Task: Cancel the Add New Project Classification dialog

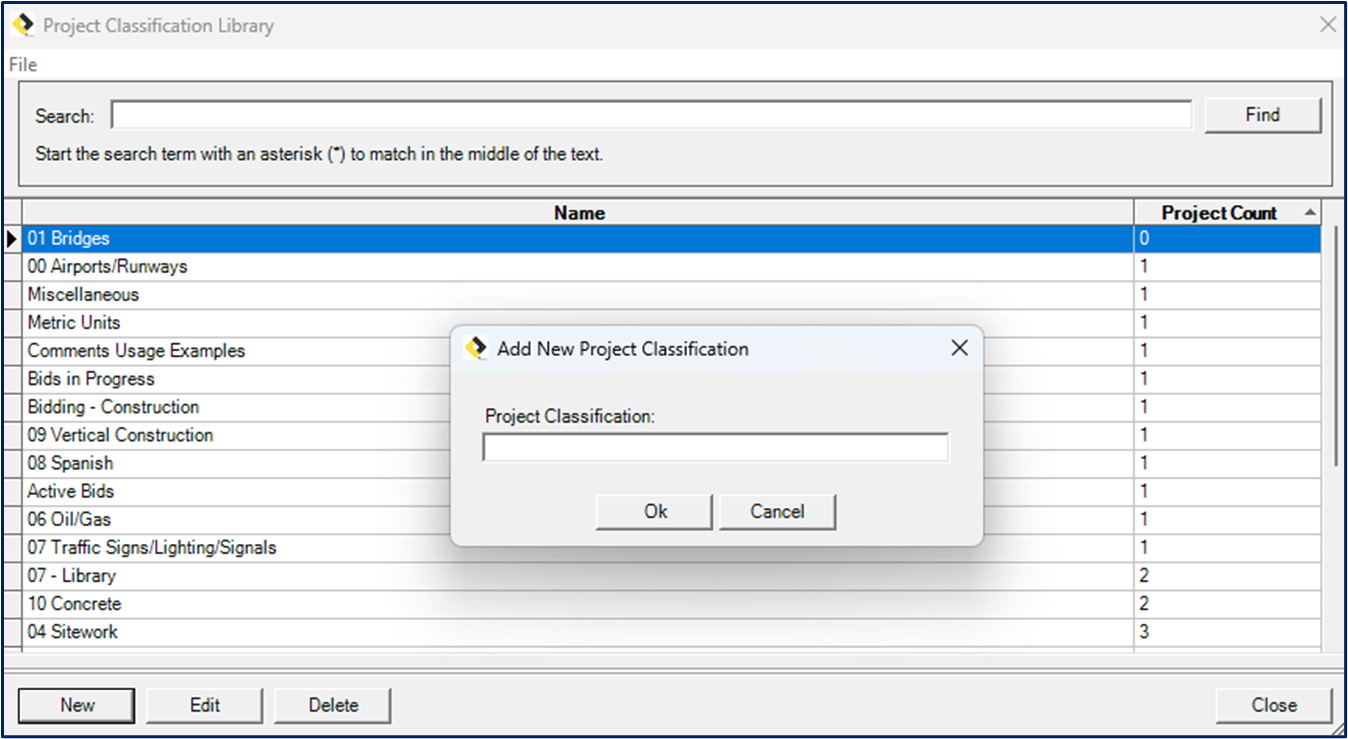Action: click(x=777, y=511)
